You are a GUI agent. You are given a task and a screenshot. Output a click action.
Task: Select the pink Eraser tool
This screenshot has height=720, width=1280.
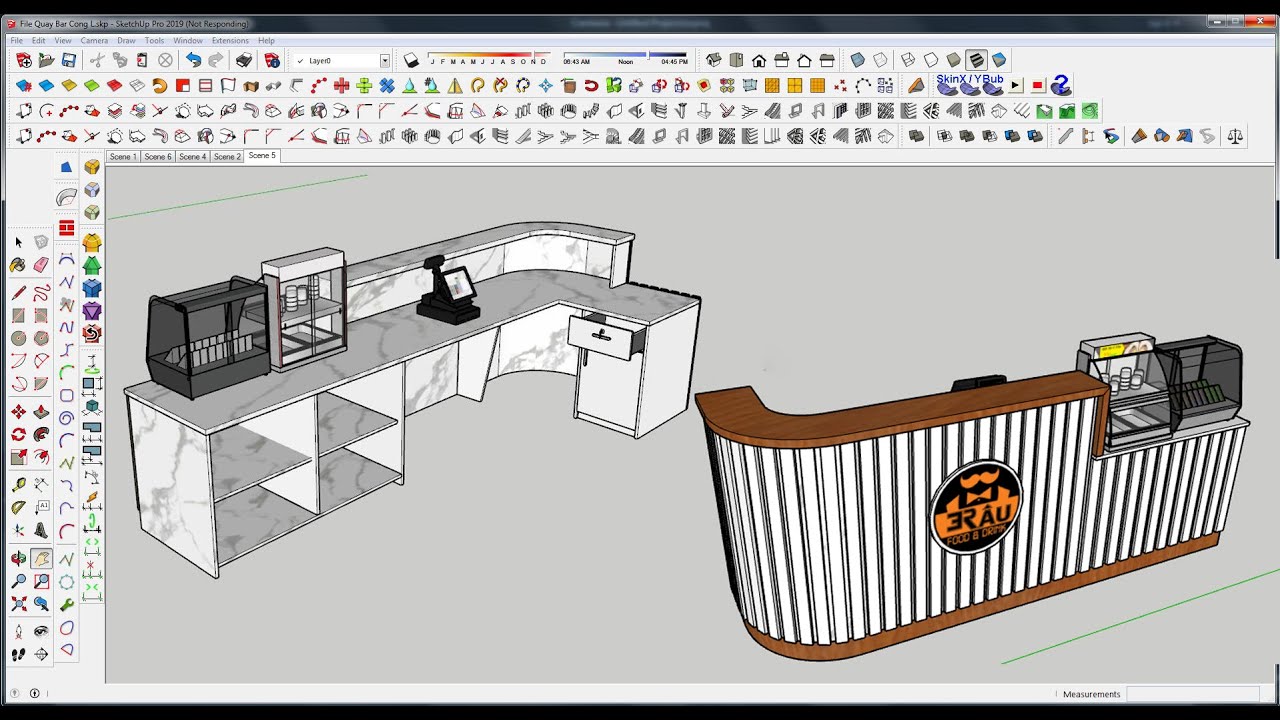click(41, 265)
